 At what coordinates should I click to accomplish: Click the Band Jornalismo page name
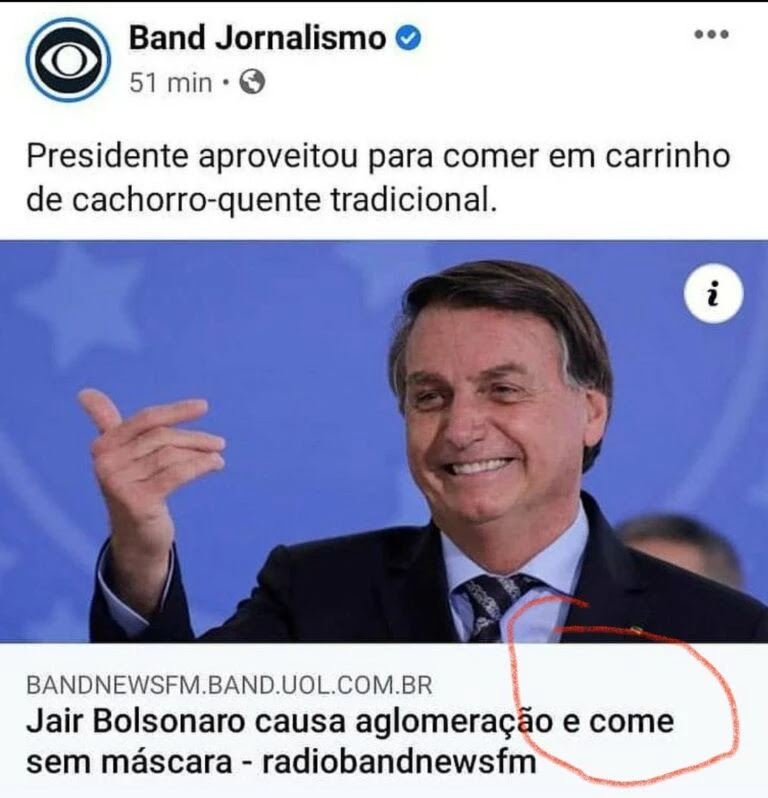258,38
